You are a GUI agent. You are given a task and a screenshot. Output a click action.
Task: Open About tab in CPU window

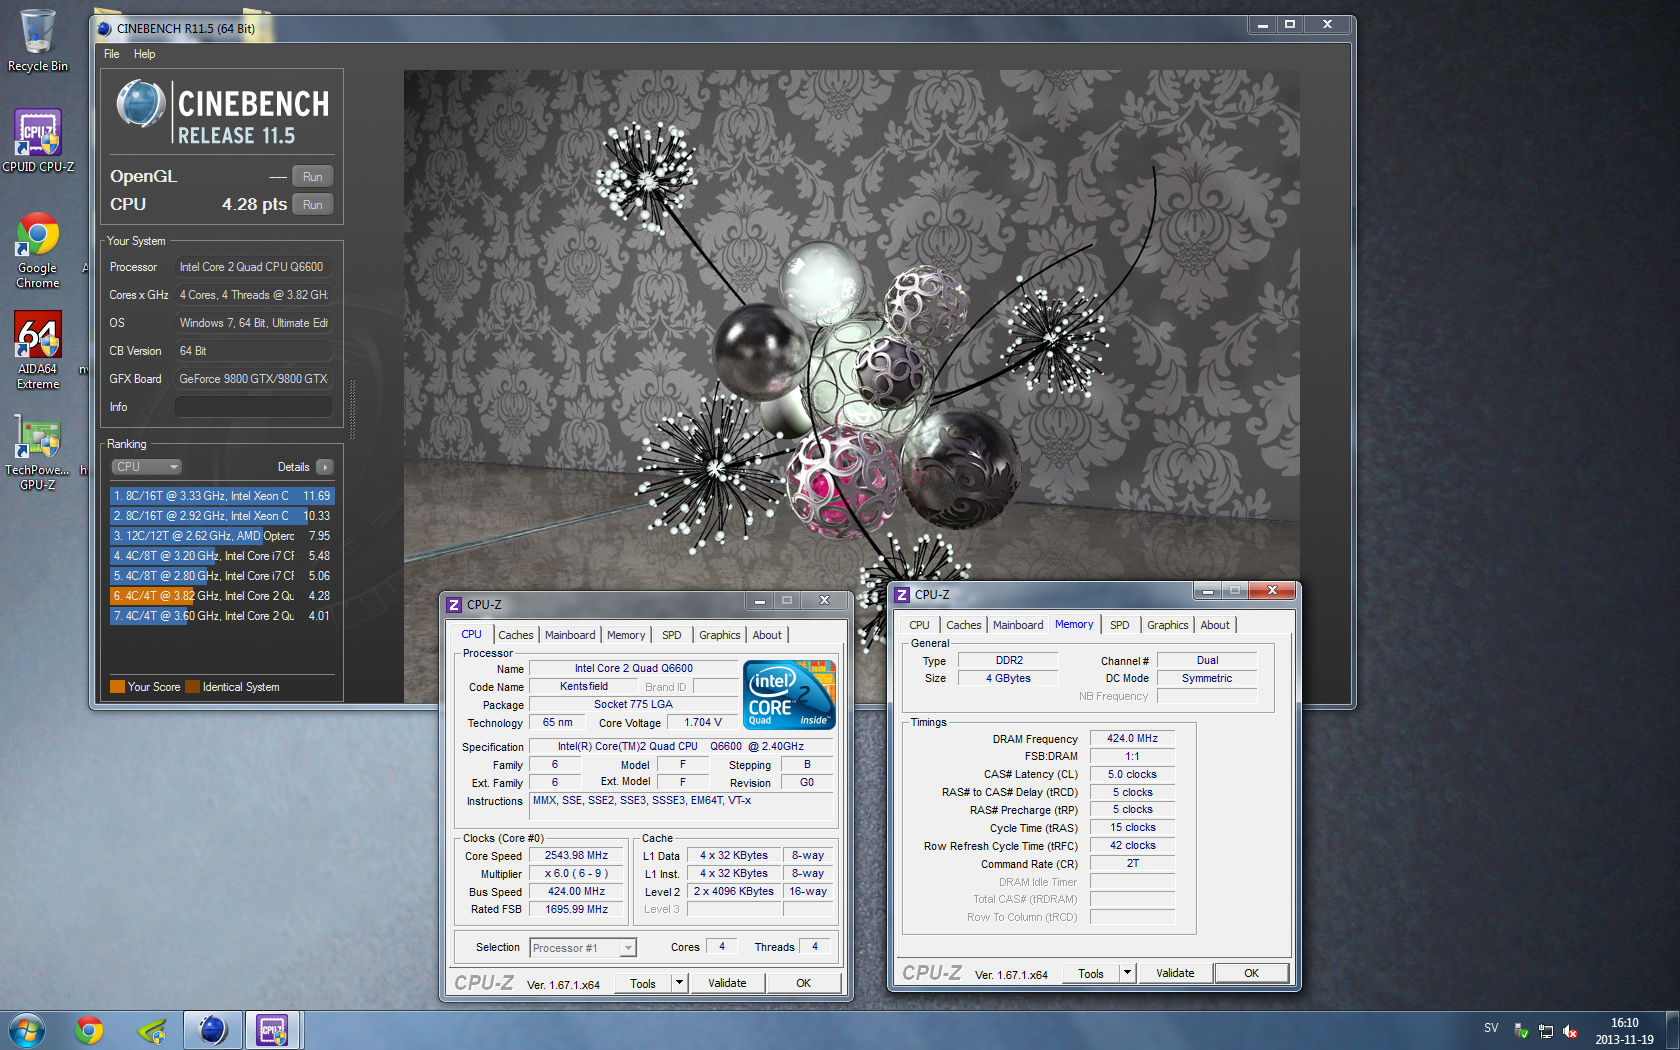pyautogui.click(x=767, y=635)
